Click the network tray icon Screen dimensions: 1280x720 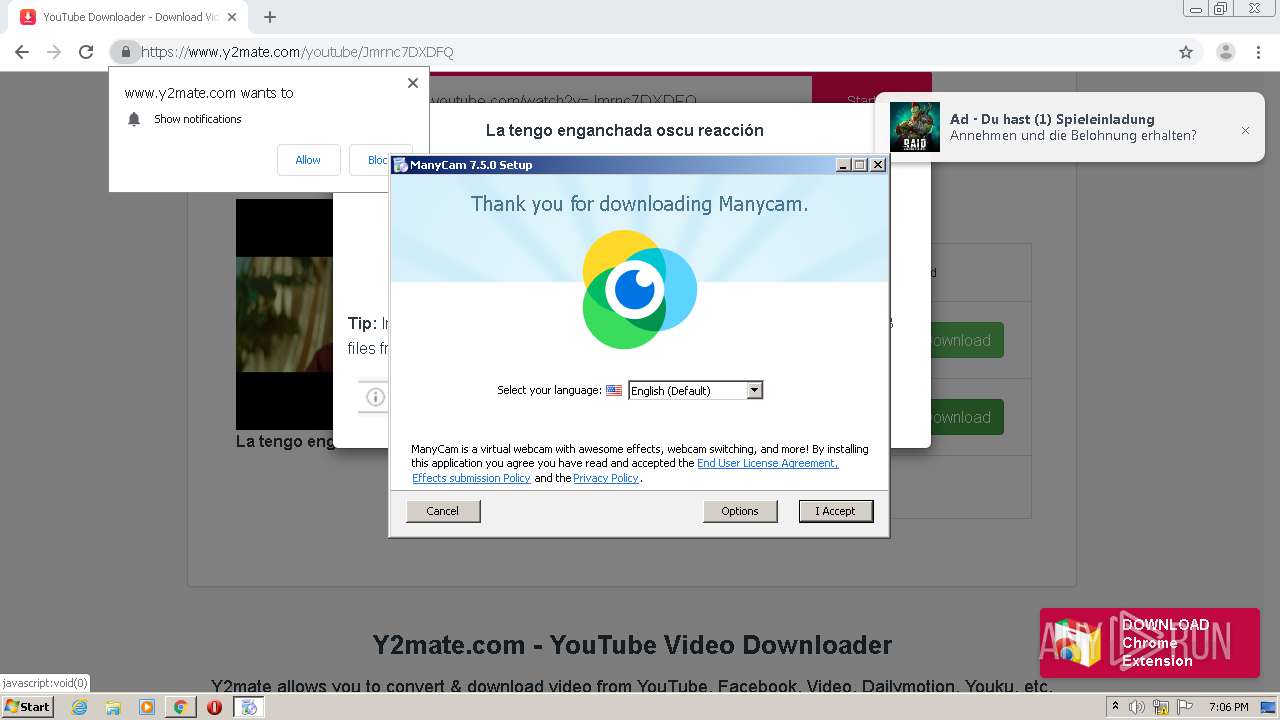click(1160, 707)
